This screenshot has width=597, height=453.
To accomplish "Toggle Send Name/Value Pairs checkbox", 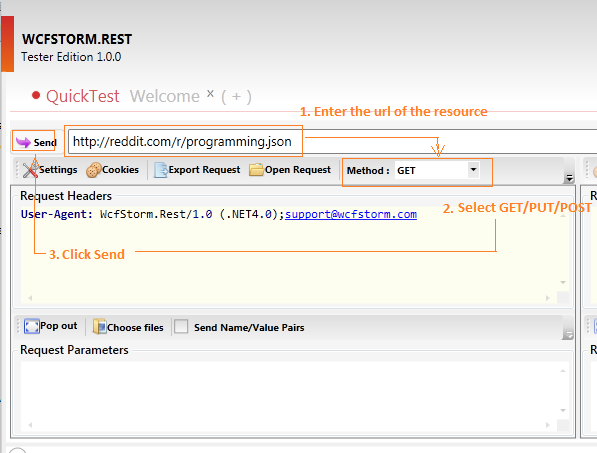I will click(x=181, y=326).
